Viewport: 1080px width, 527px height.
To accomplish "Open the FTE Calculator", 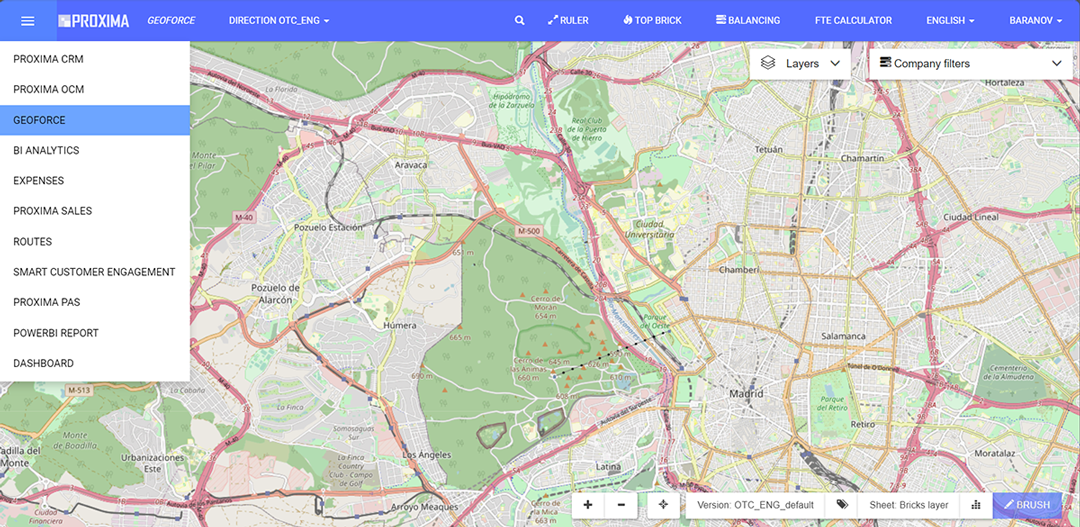I will pos(853,21).
